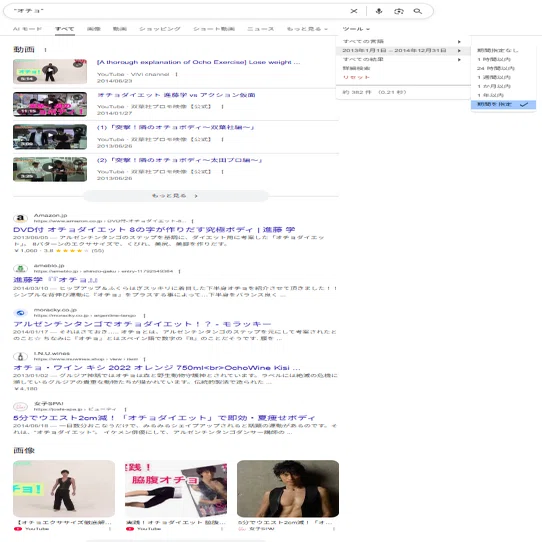Open the Amazon DVD オチョダイエット result link
This screenshot has width=542, height=542.
pos(154,230)
